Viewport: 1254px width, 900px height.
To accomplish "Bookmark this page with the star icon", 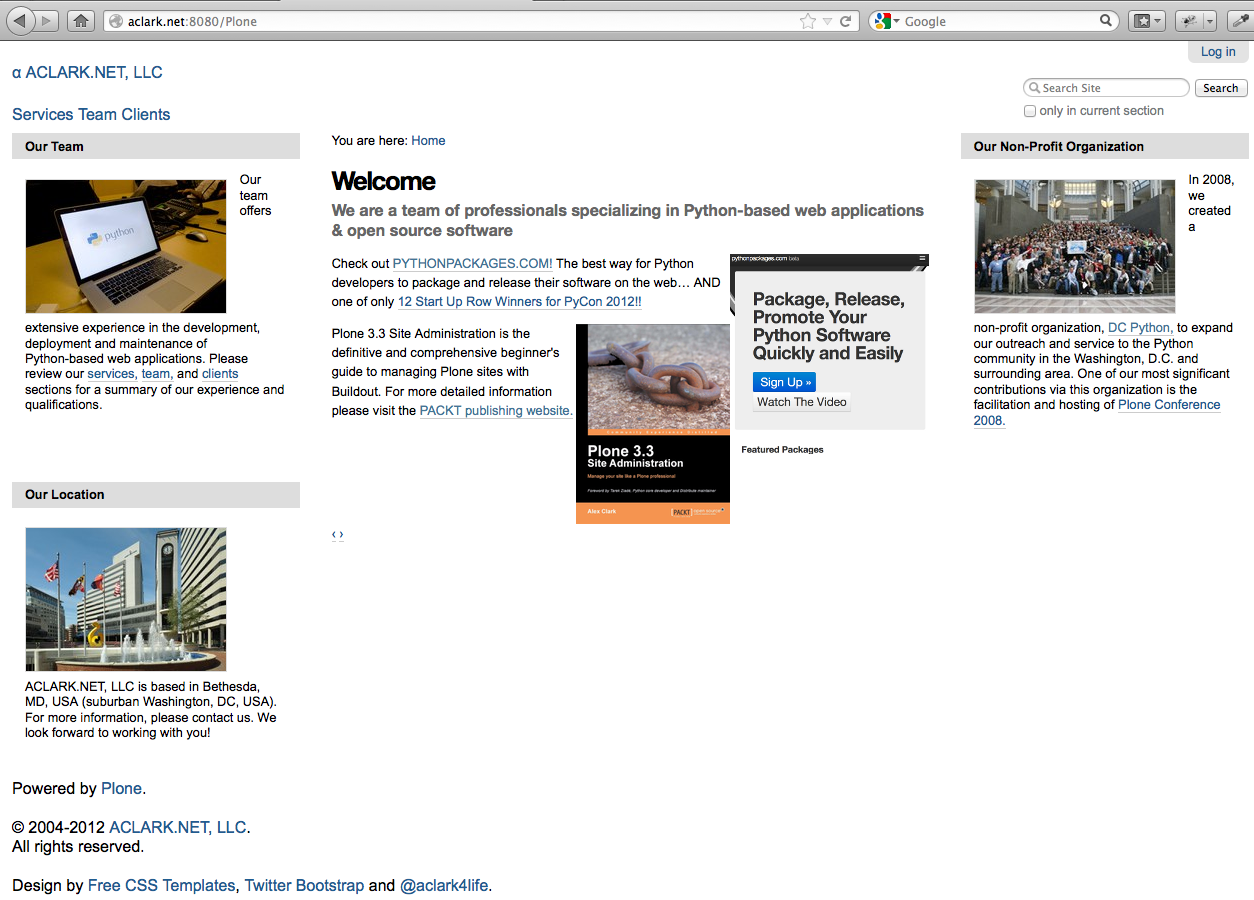I will pyautogui.click(x=808, y=21).
